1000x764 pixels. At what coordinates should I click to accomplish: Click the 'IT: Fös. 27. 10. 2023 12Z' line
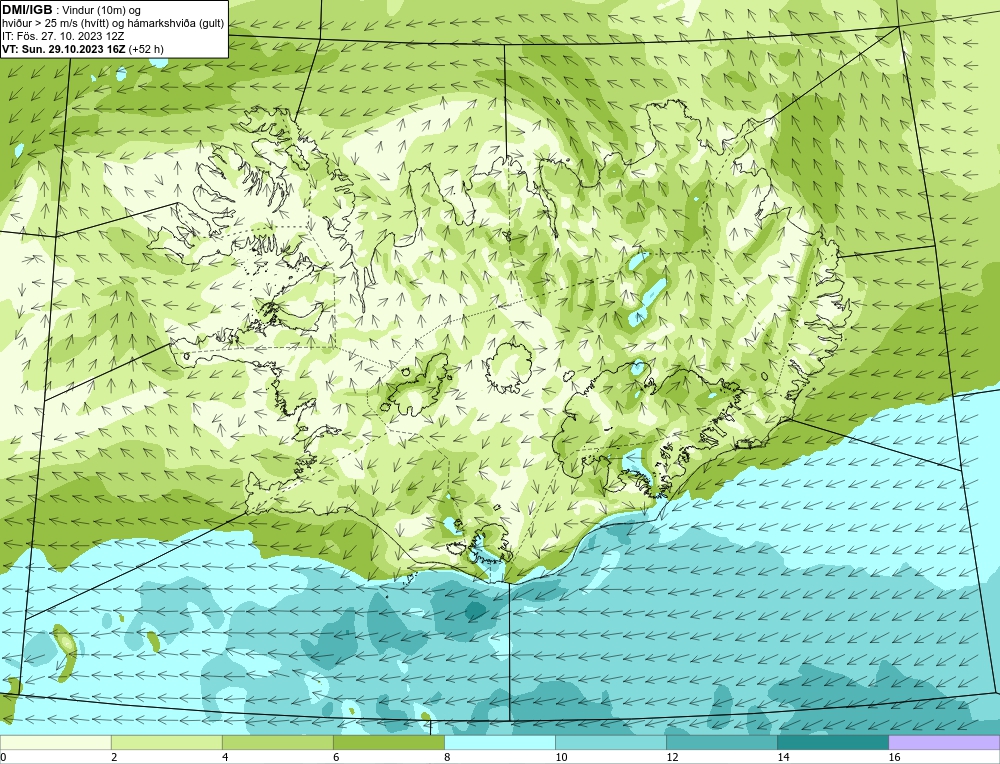[63, 36]
